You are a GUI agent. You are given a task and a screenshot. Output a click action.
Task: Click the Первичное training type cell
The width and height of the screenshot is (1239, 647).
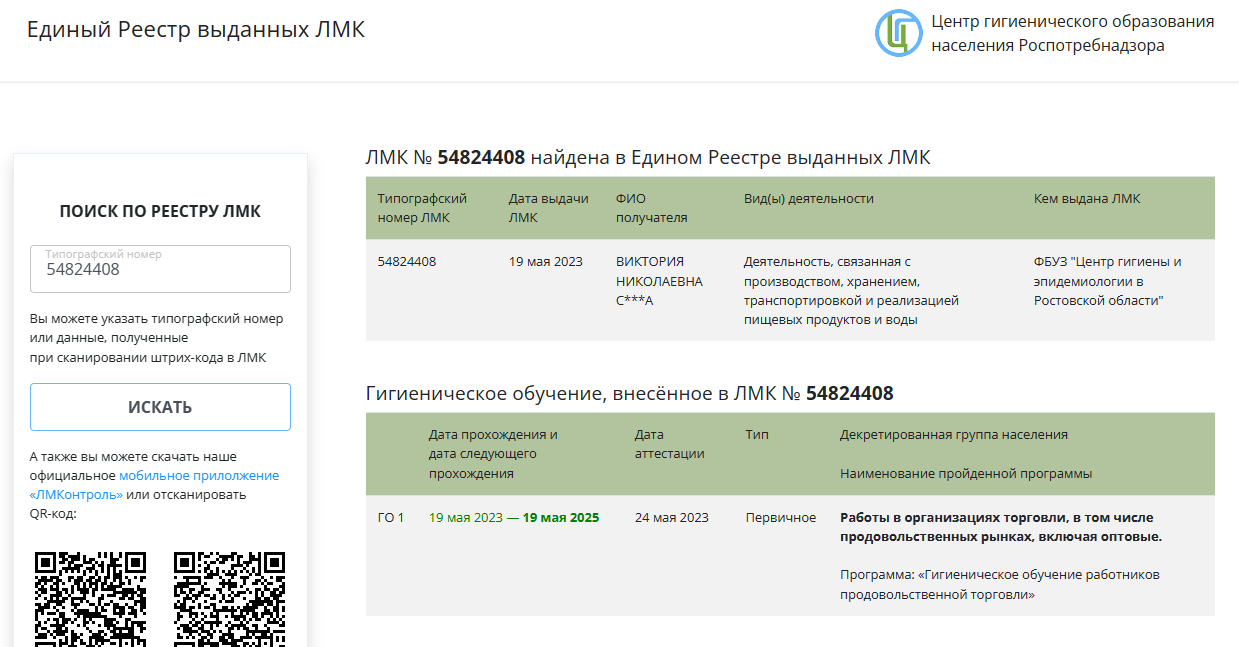click(x=780, y=518)
